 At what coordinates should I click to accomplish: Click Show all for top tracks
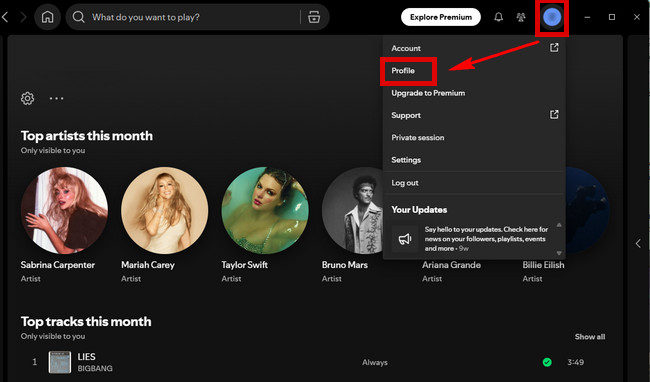pyautogui.click(x=589, y=337)
